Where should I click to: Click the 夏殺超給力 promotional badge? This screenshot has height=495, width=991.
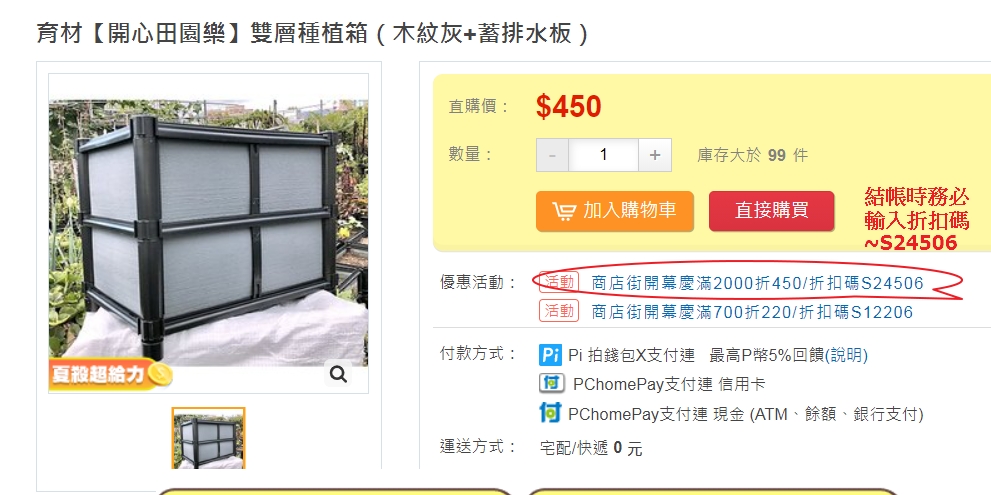click(111, 374)
